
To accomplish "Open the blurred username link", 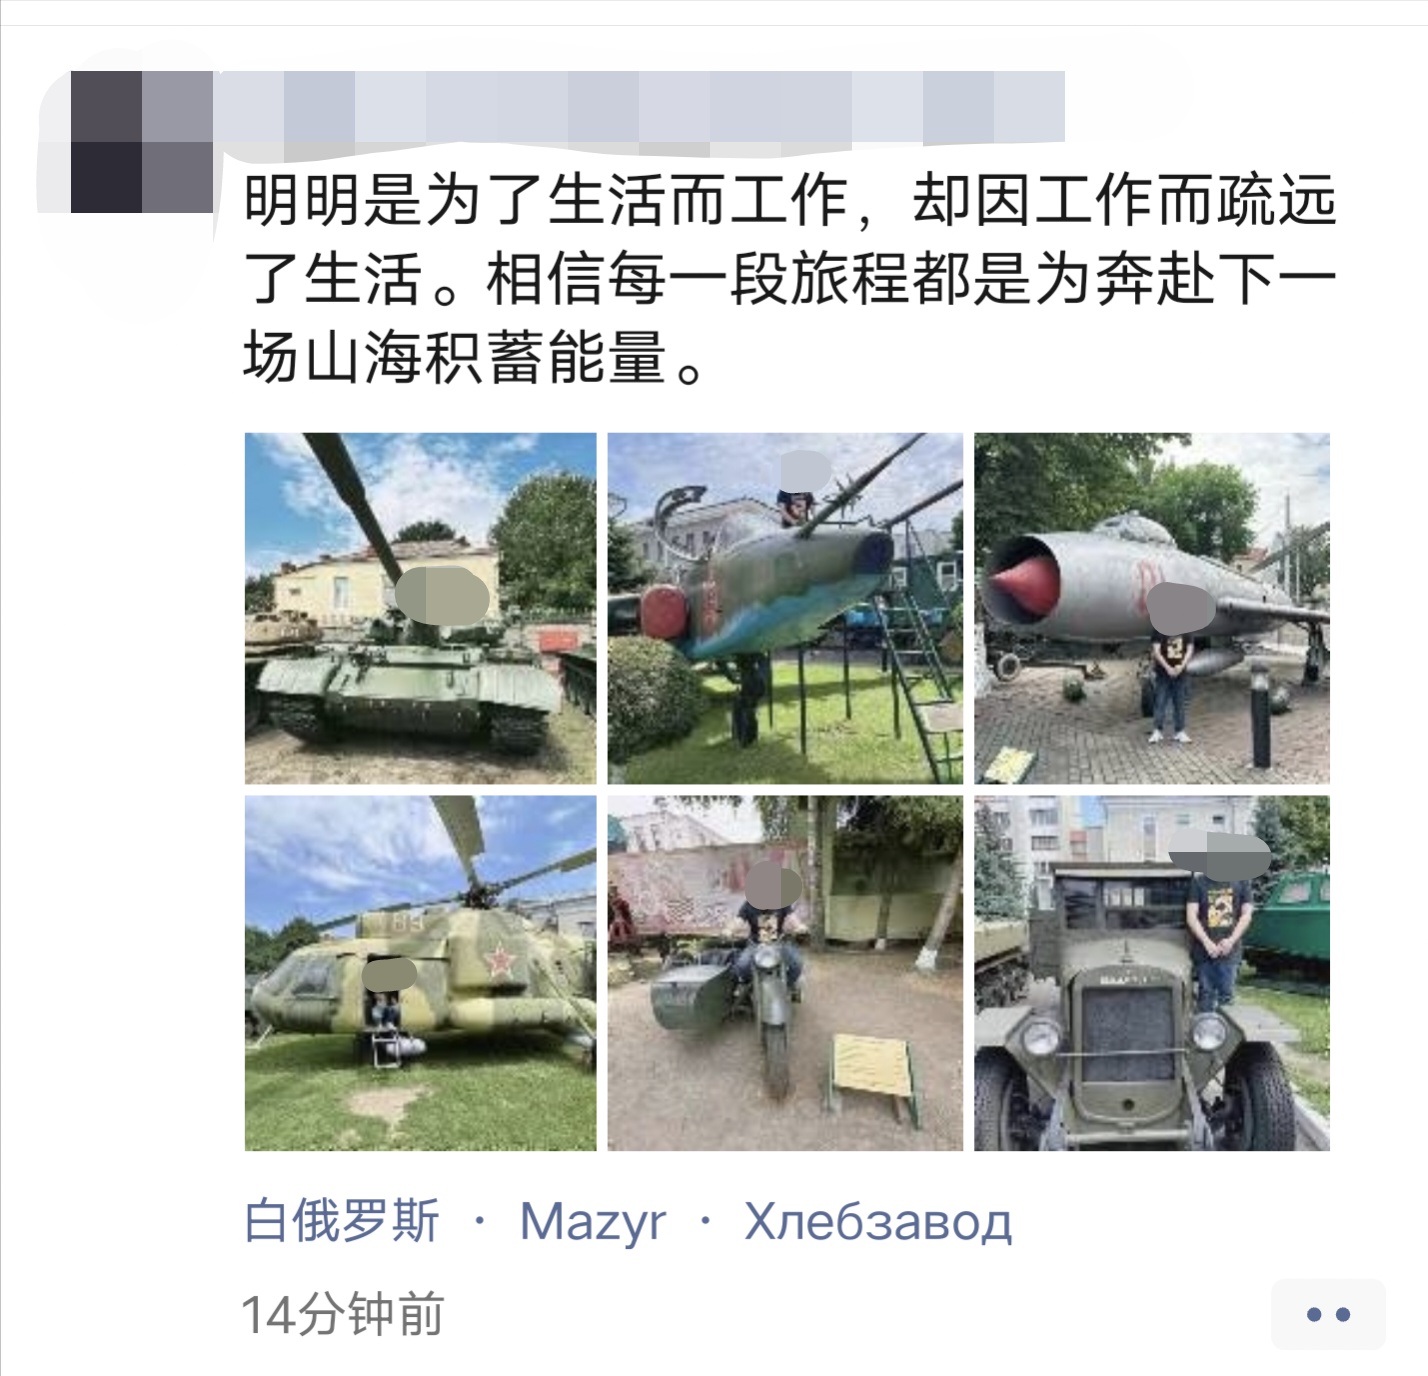I will tap(640, 108).
